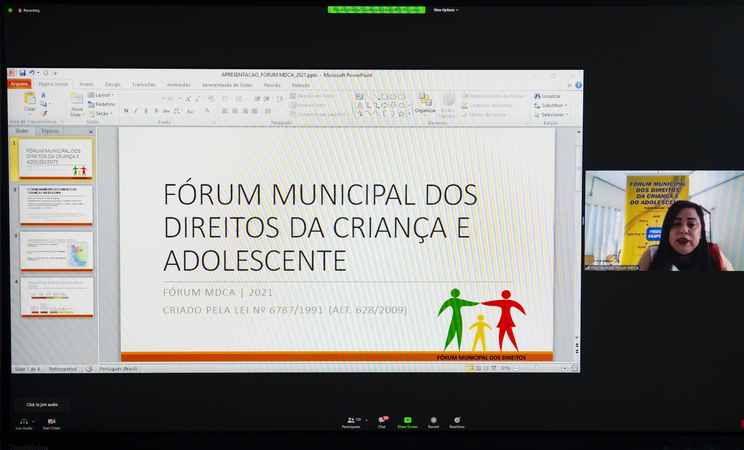Toggle underline formatting in the Fonte group
The width and height of the screenshot is (744, 450).
pos(146,111)
